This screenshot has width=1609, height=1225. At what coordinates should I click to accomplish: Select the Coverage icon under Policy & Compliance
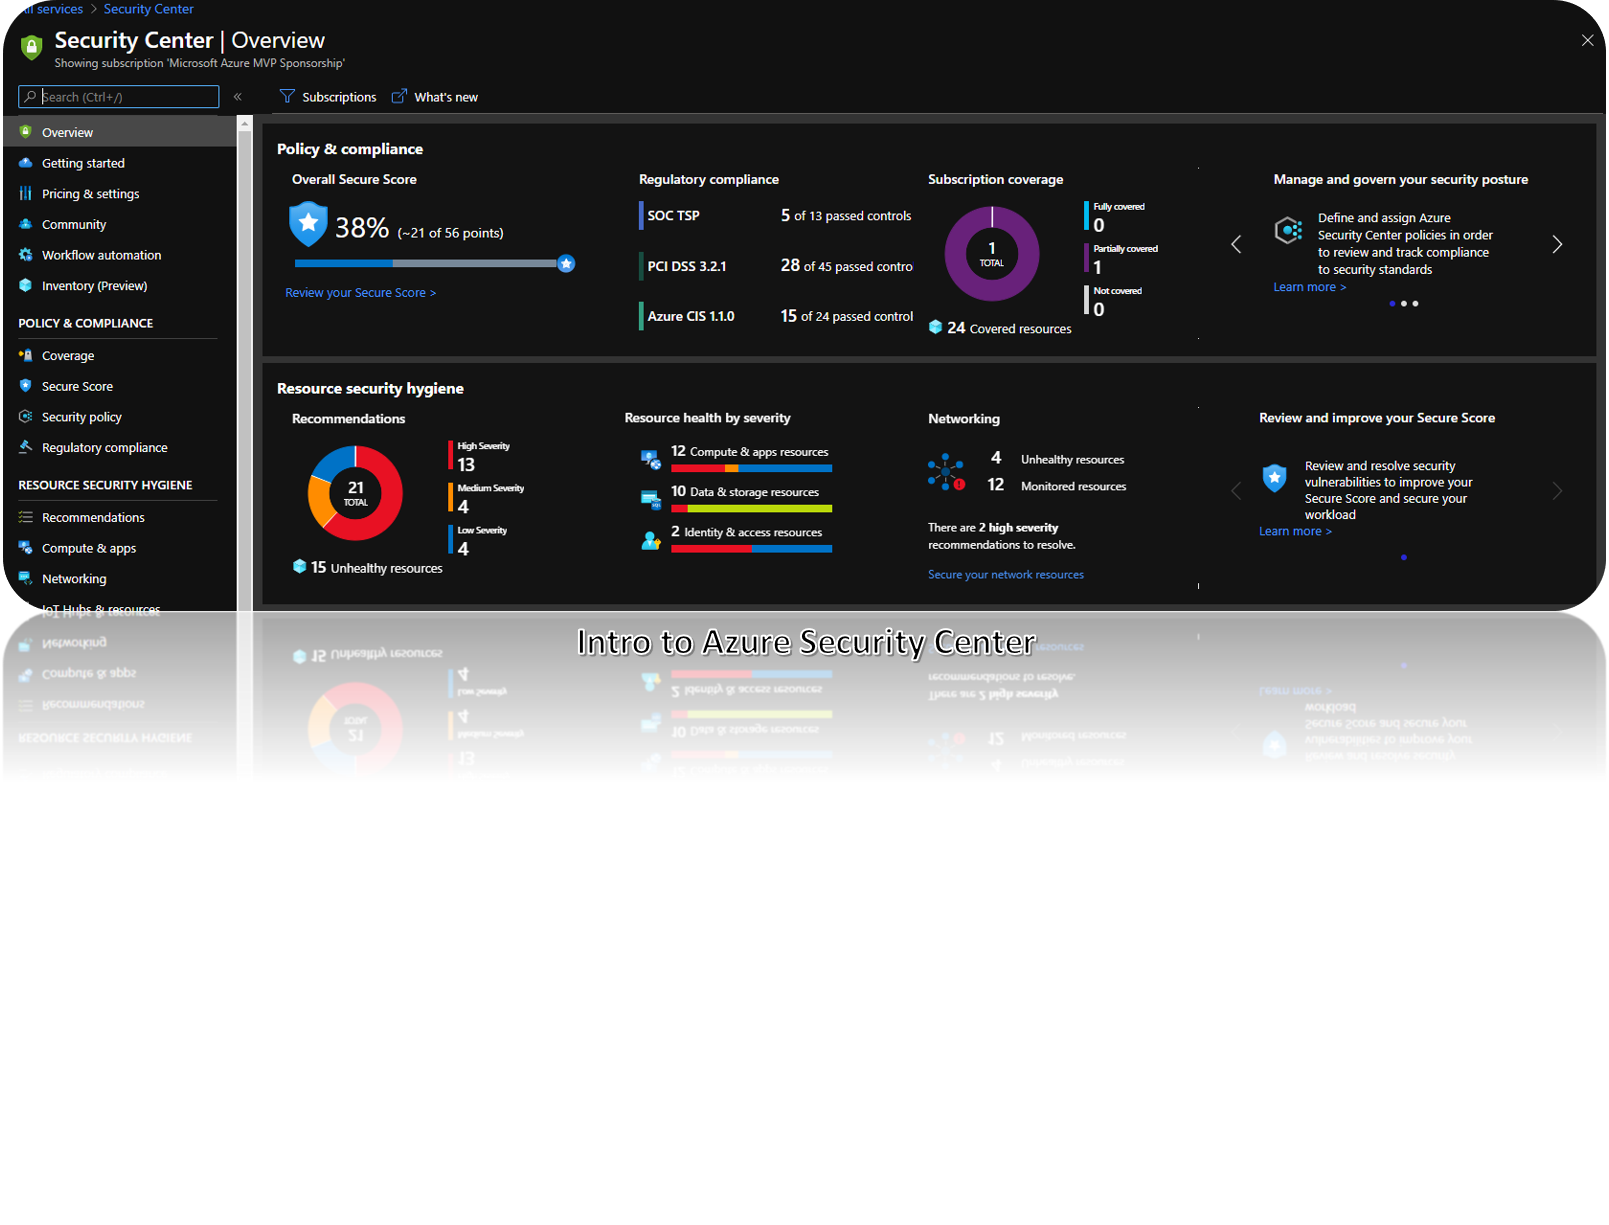pyautogui.click(x=24, y=355)
